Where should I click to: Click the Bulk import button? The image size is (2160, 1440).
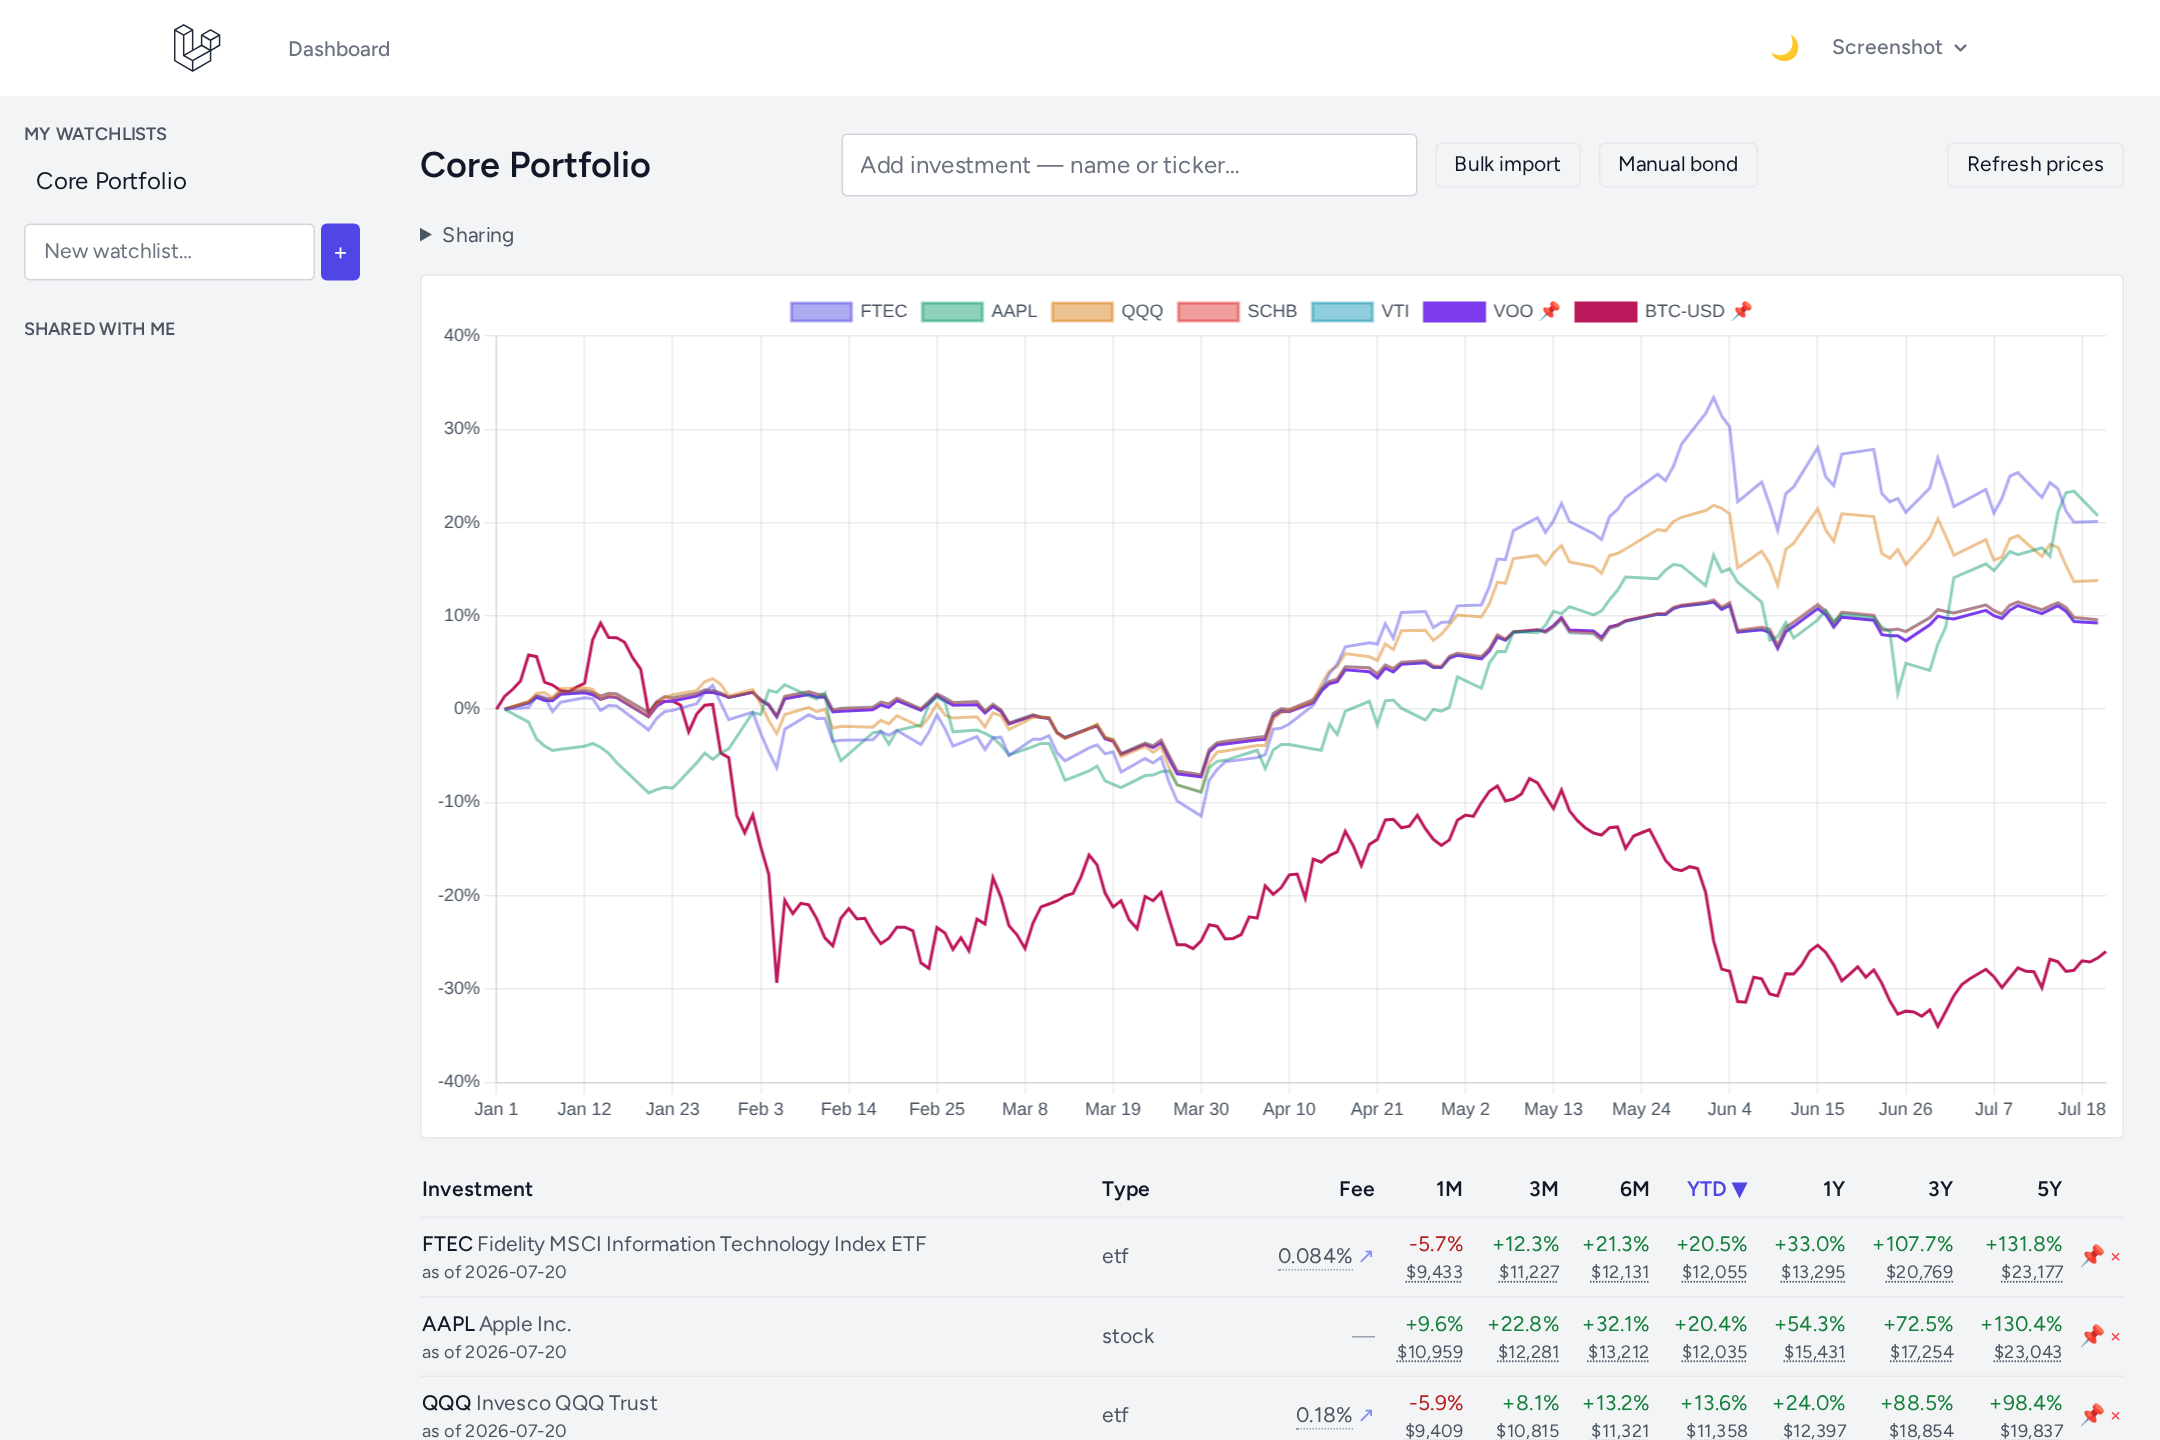click(1507, 165)
